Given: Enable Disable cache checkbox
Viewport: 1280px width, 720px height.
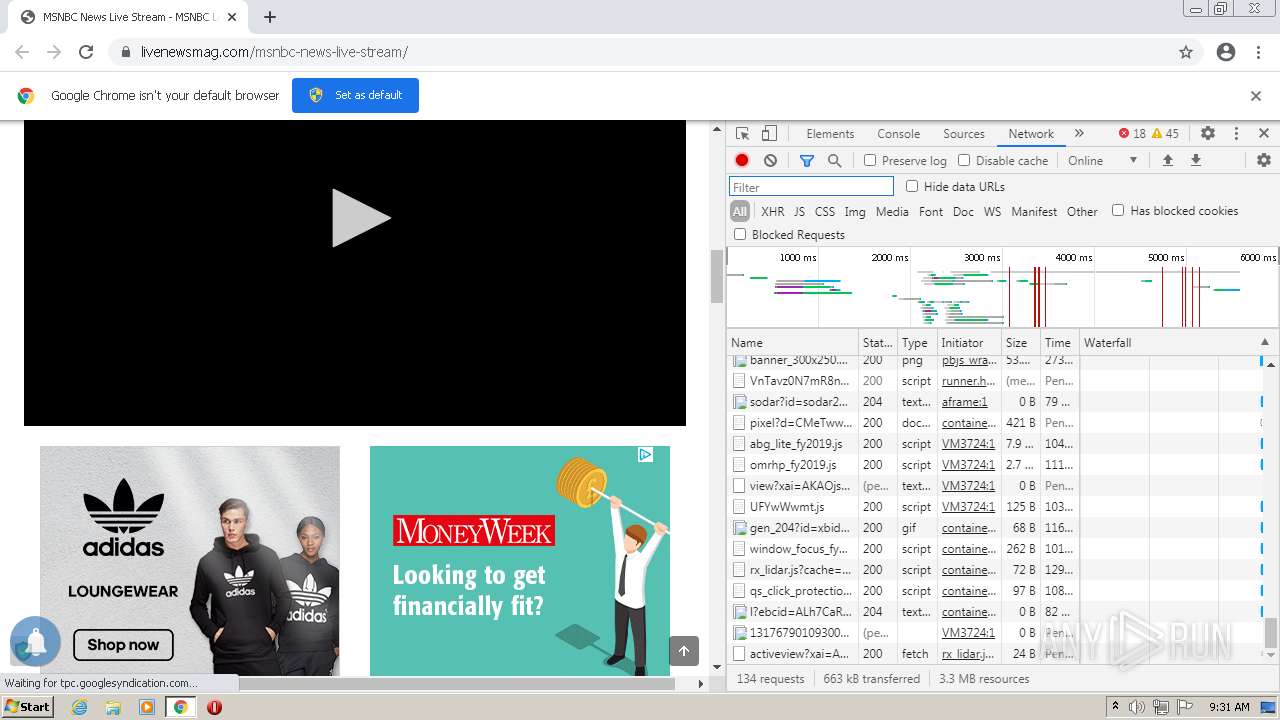Looking at the screenshot, I should coord(964,160).
